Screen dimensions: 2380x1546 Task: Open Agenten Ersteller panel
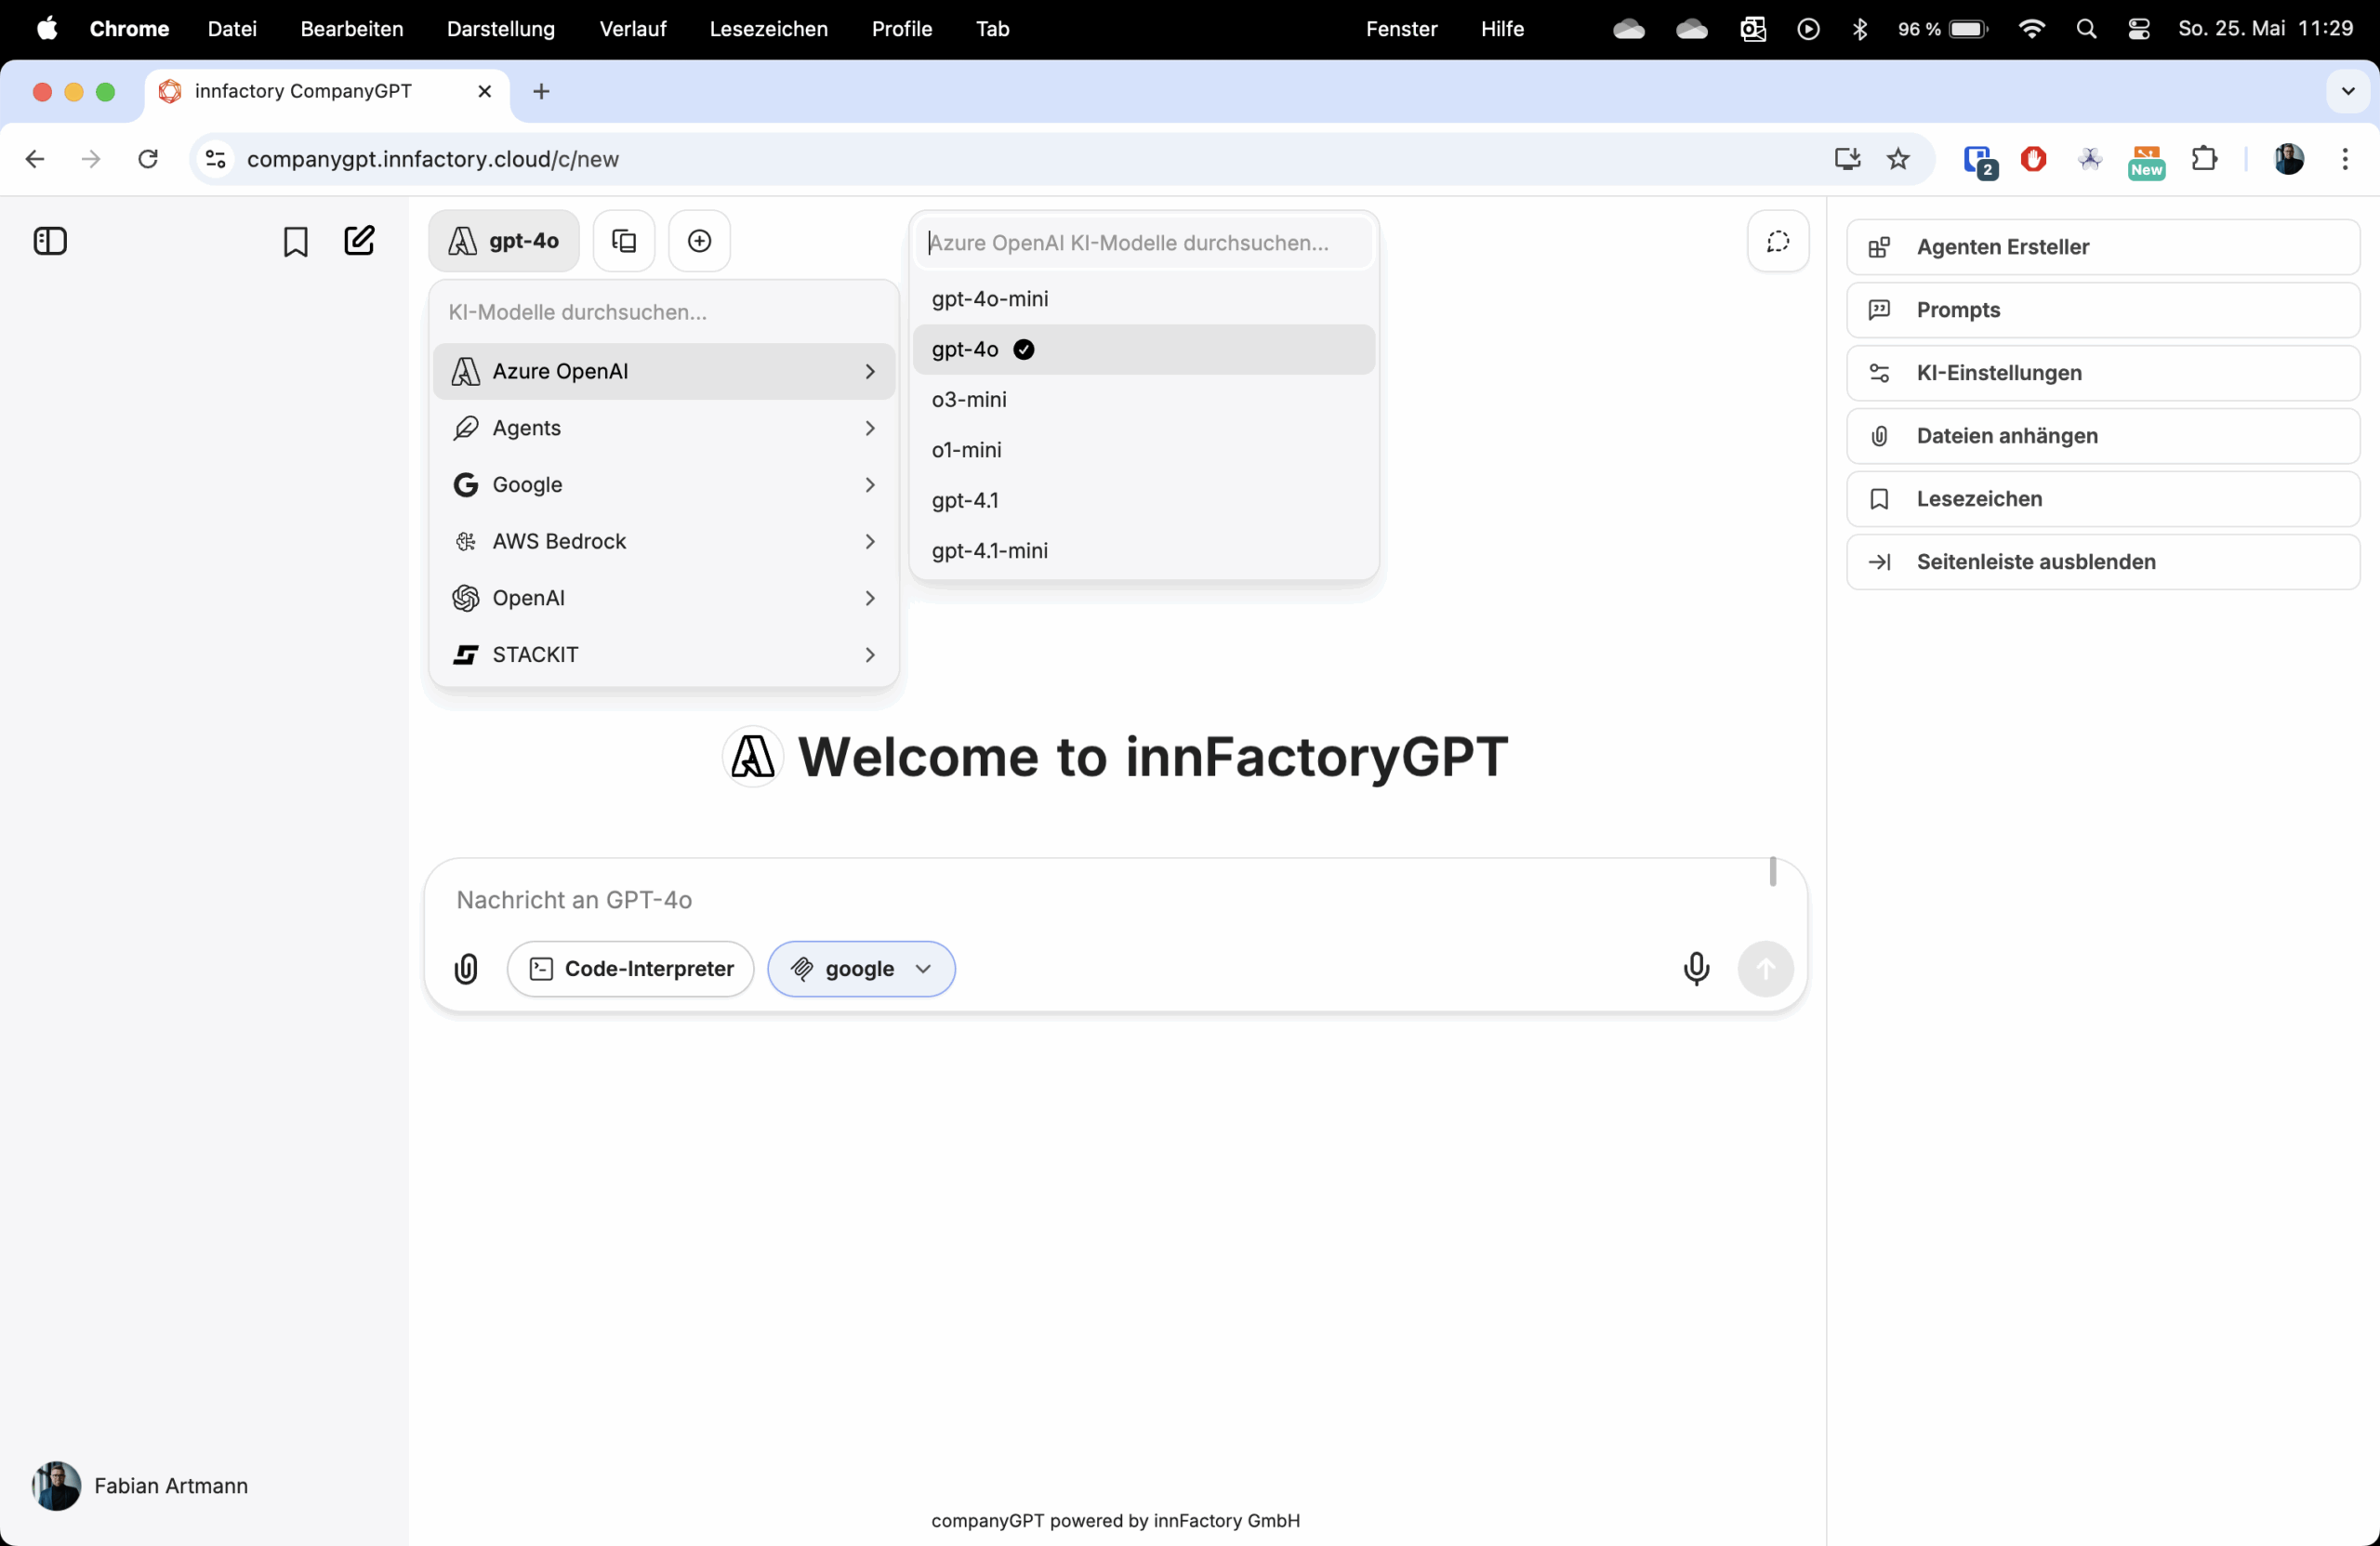point(2103,247)
